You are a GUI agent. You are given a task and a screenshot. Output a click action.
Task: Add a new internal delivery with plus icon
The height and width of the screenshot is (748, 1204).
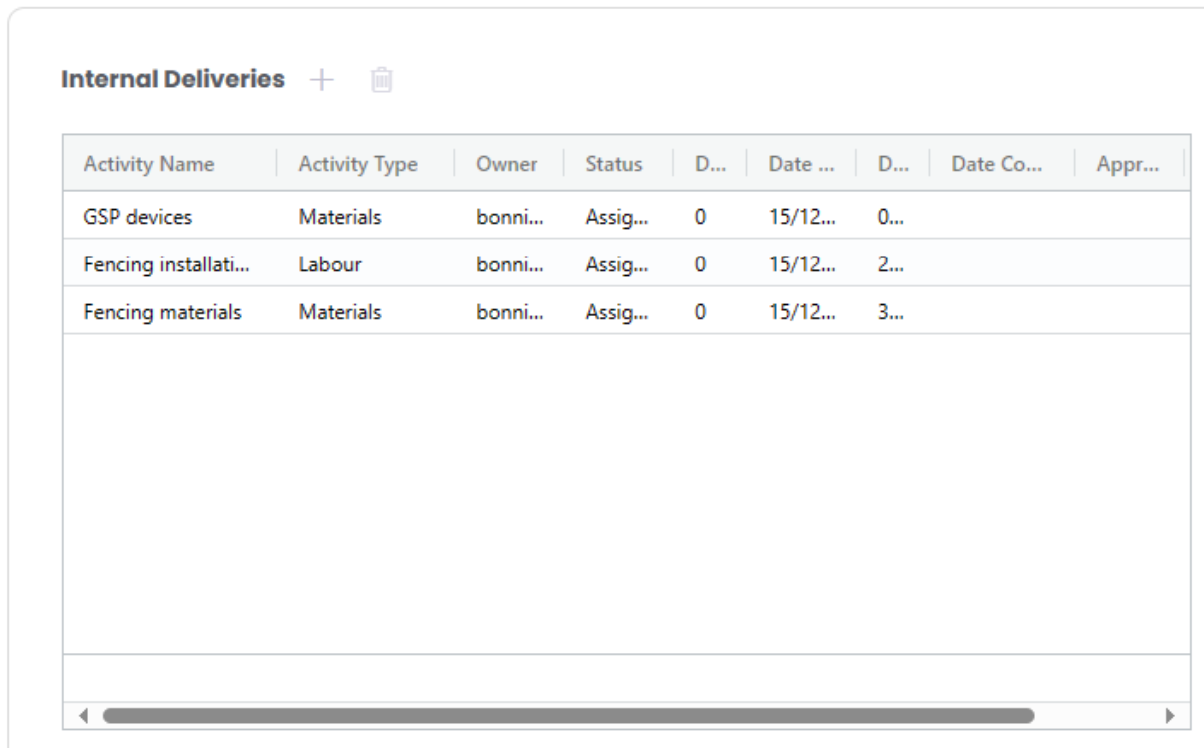[x=321, y=78]
